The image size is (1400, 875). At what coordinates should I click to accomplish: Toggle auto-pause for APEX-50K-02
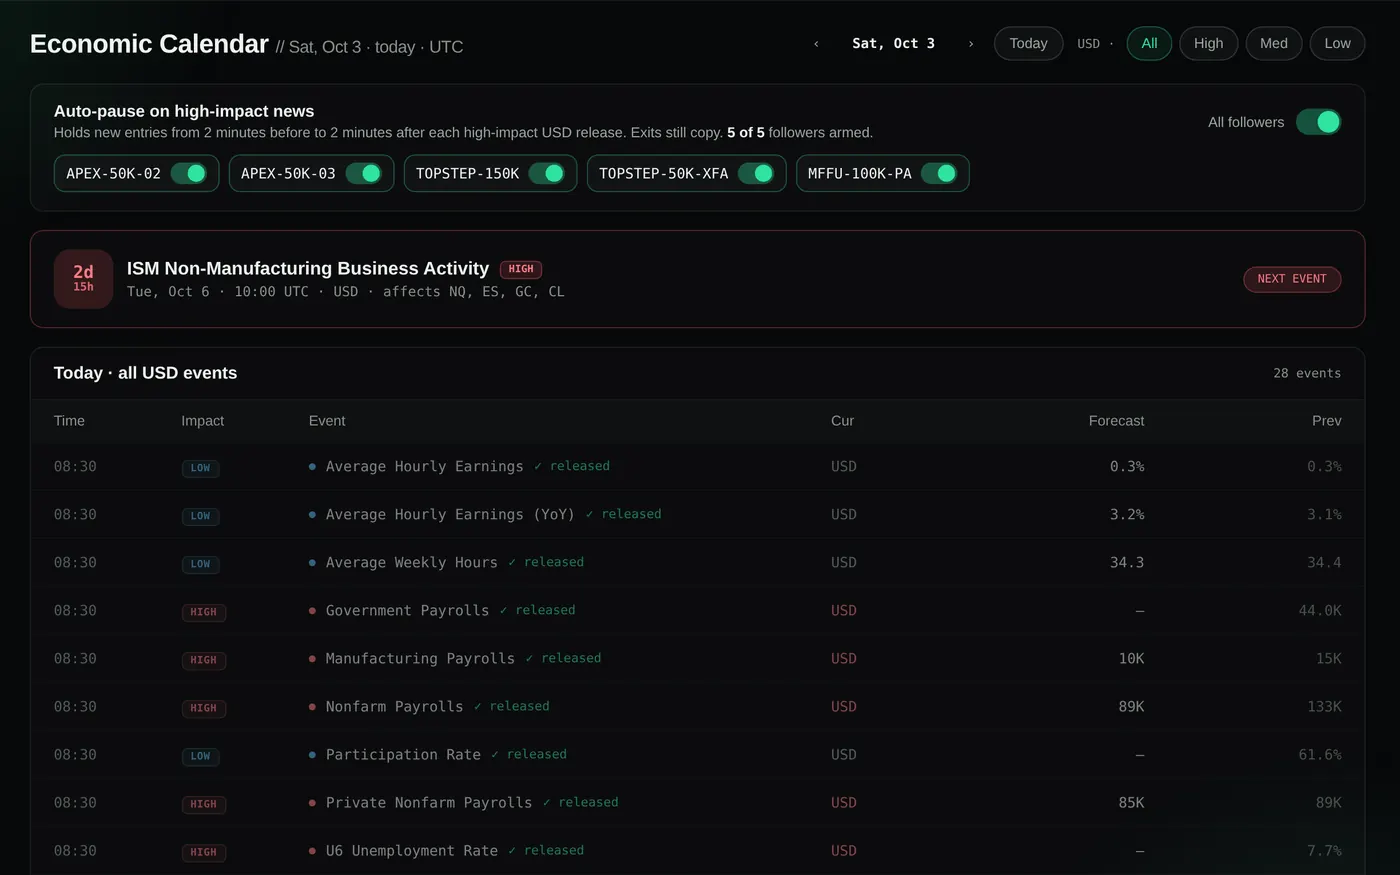[x=189, y=173]
